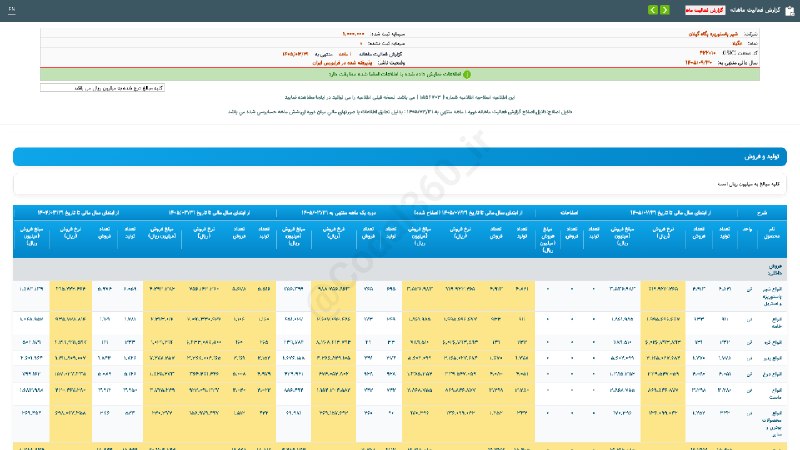Screen dimensions: 800x450
Task: Select the انواع دوغ product row label
Action: pyautogui.click(x=774, y=373)
